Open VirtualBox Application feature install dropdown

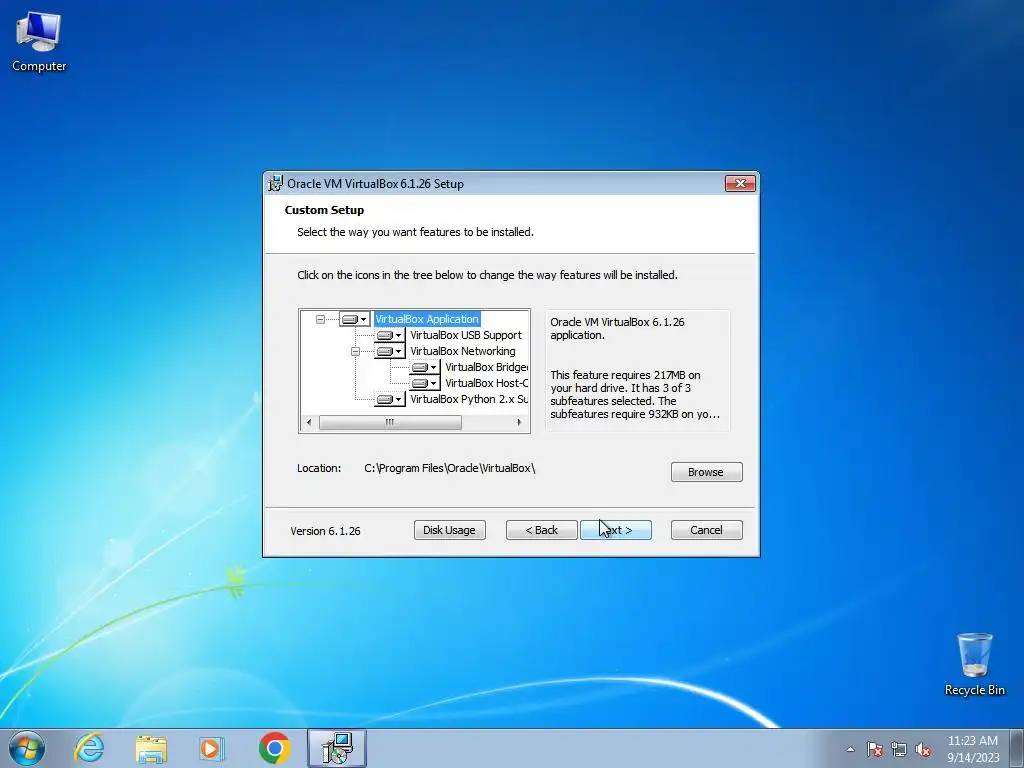click(x=355, y=319)
